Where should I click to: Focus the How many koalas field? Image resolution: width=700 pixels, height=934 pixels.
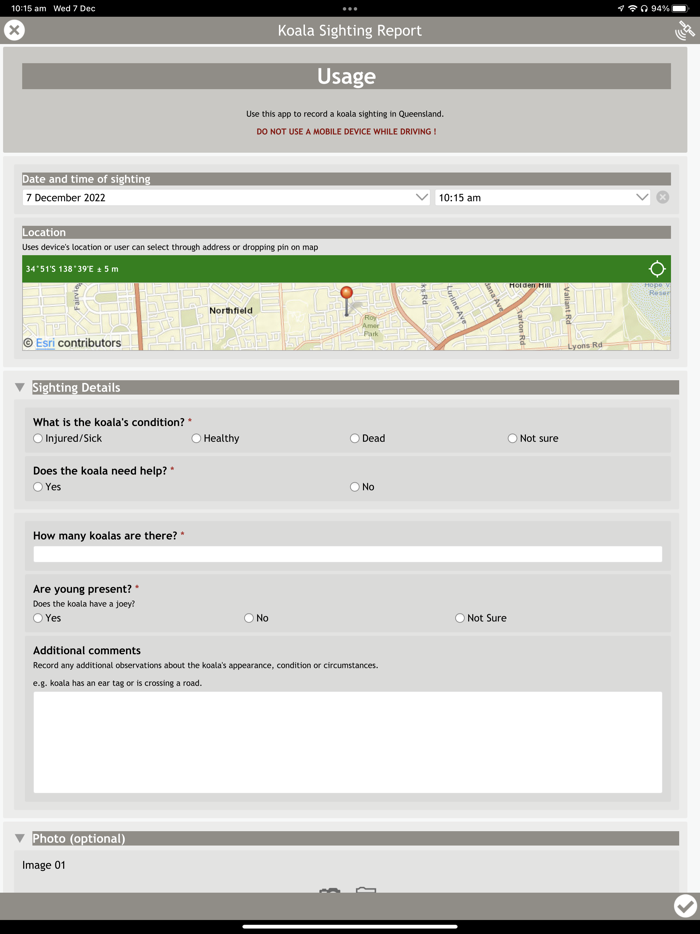pos(347,554)
